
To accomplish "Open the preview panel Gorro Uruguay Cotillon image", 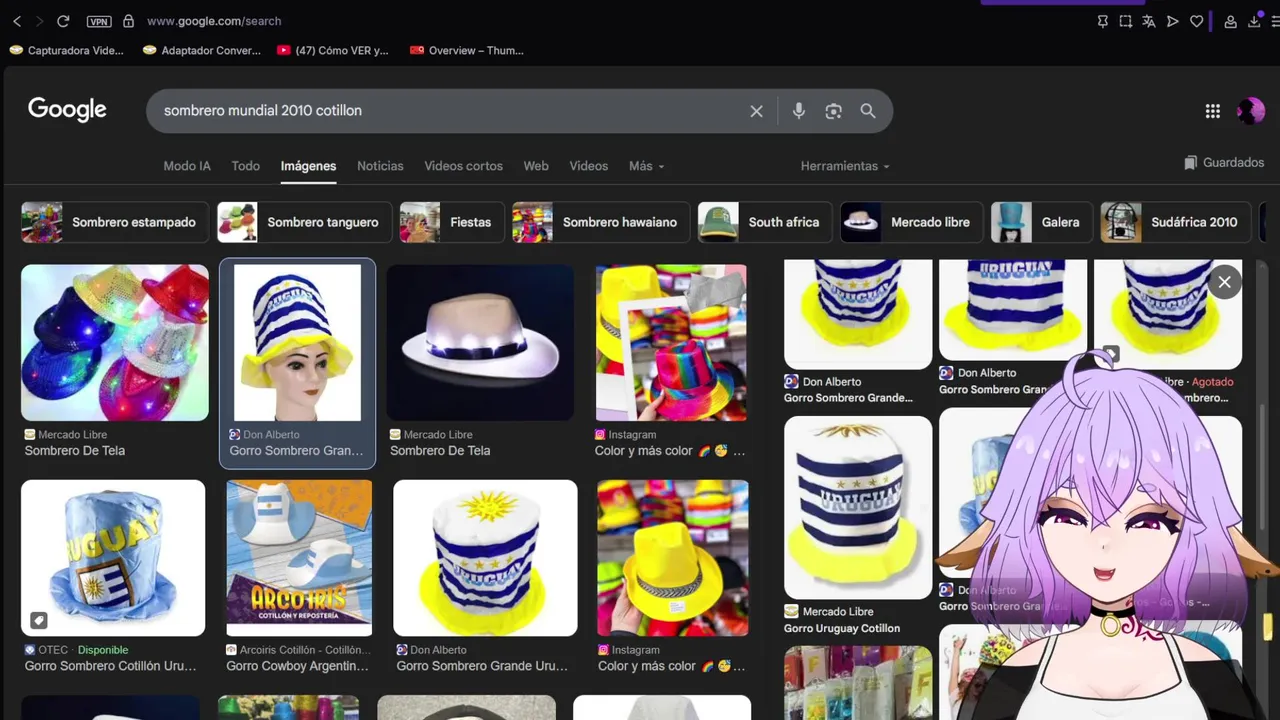I will coord(858,508).
